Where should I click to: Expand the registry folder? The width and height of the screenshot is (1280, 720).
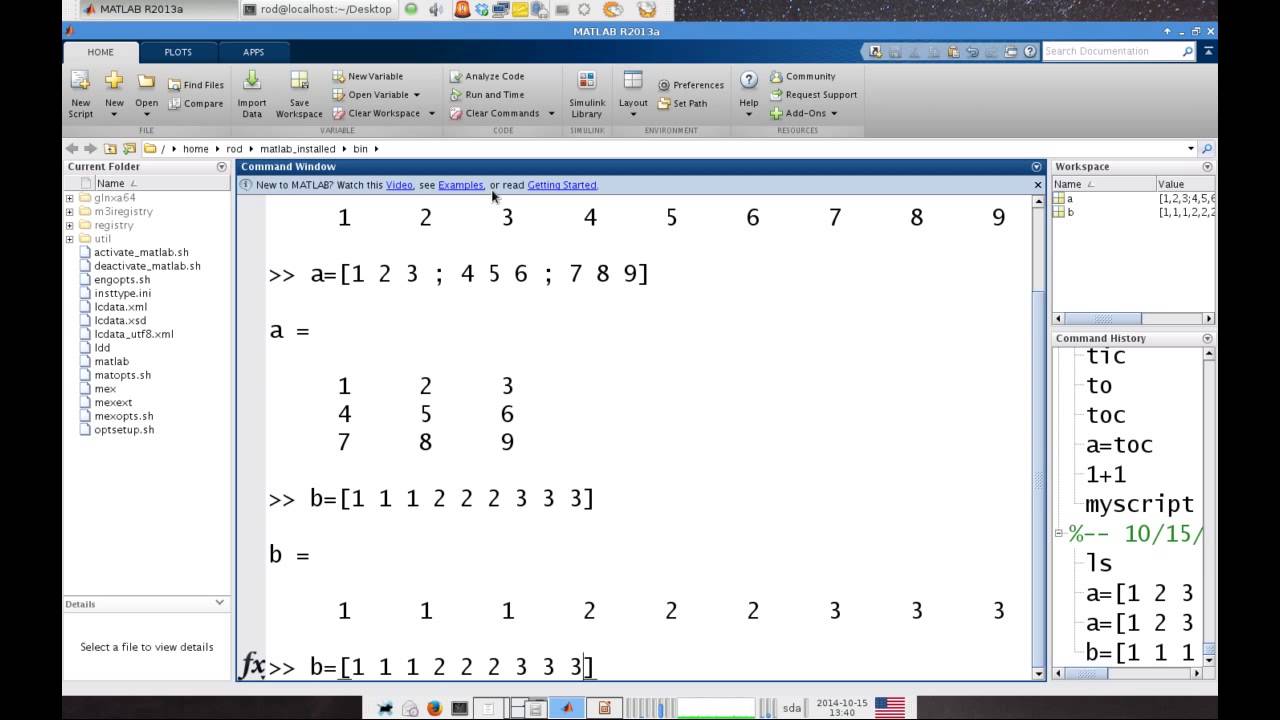(x=70, y=226)
